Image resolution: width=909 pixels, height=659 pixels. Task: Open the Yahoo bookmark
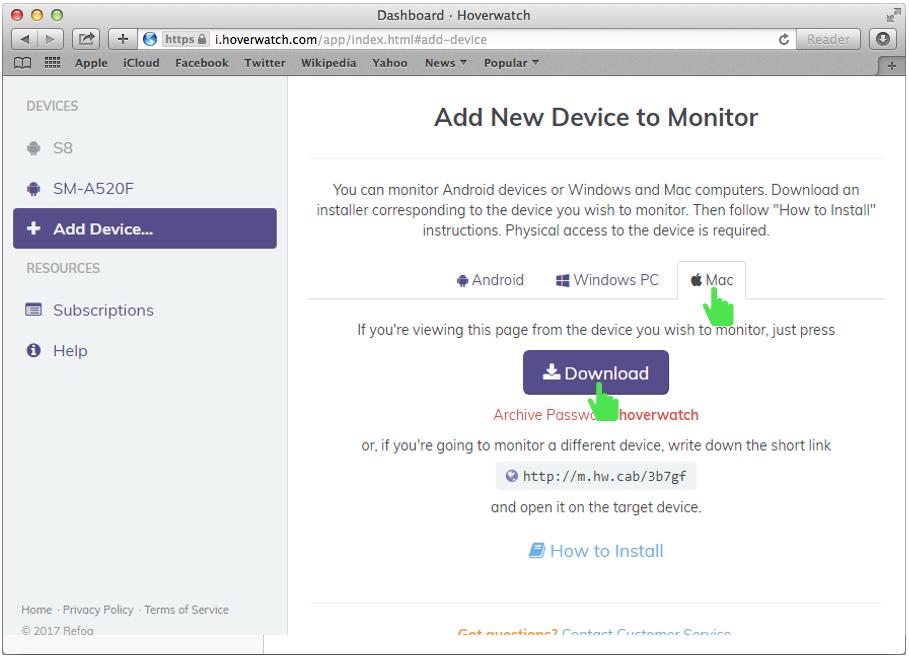(x=390, y=63)
